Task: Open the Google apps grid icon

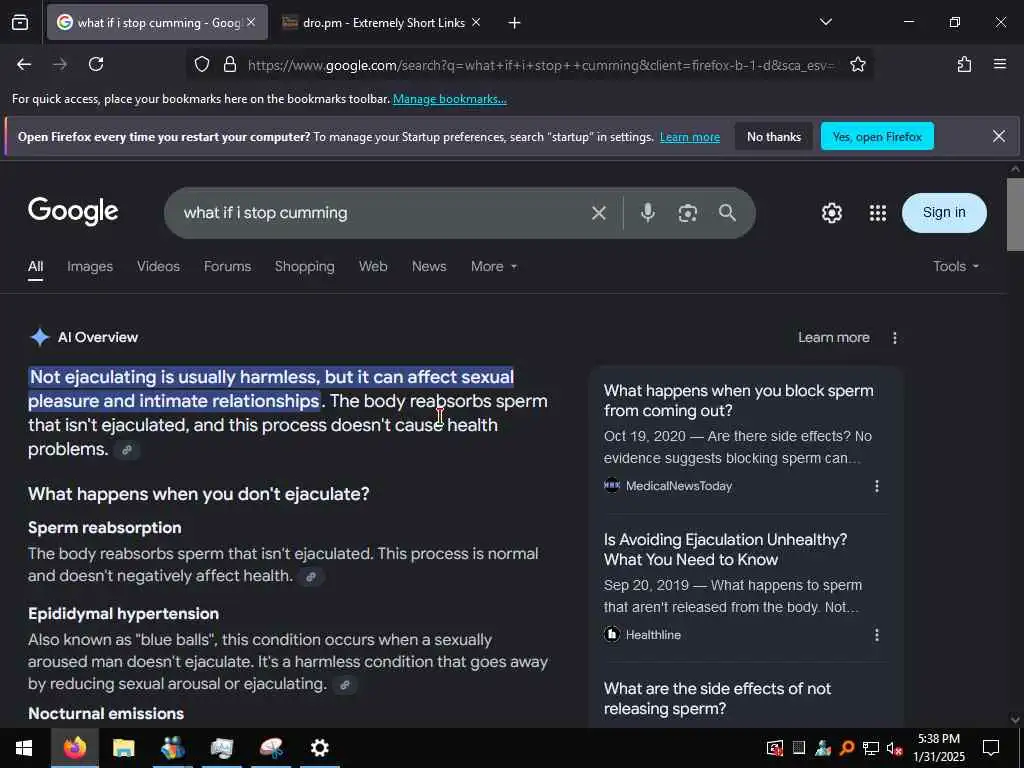Action: (878, 213)
